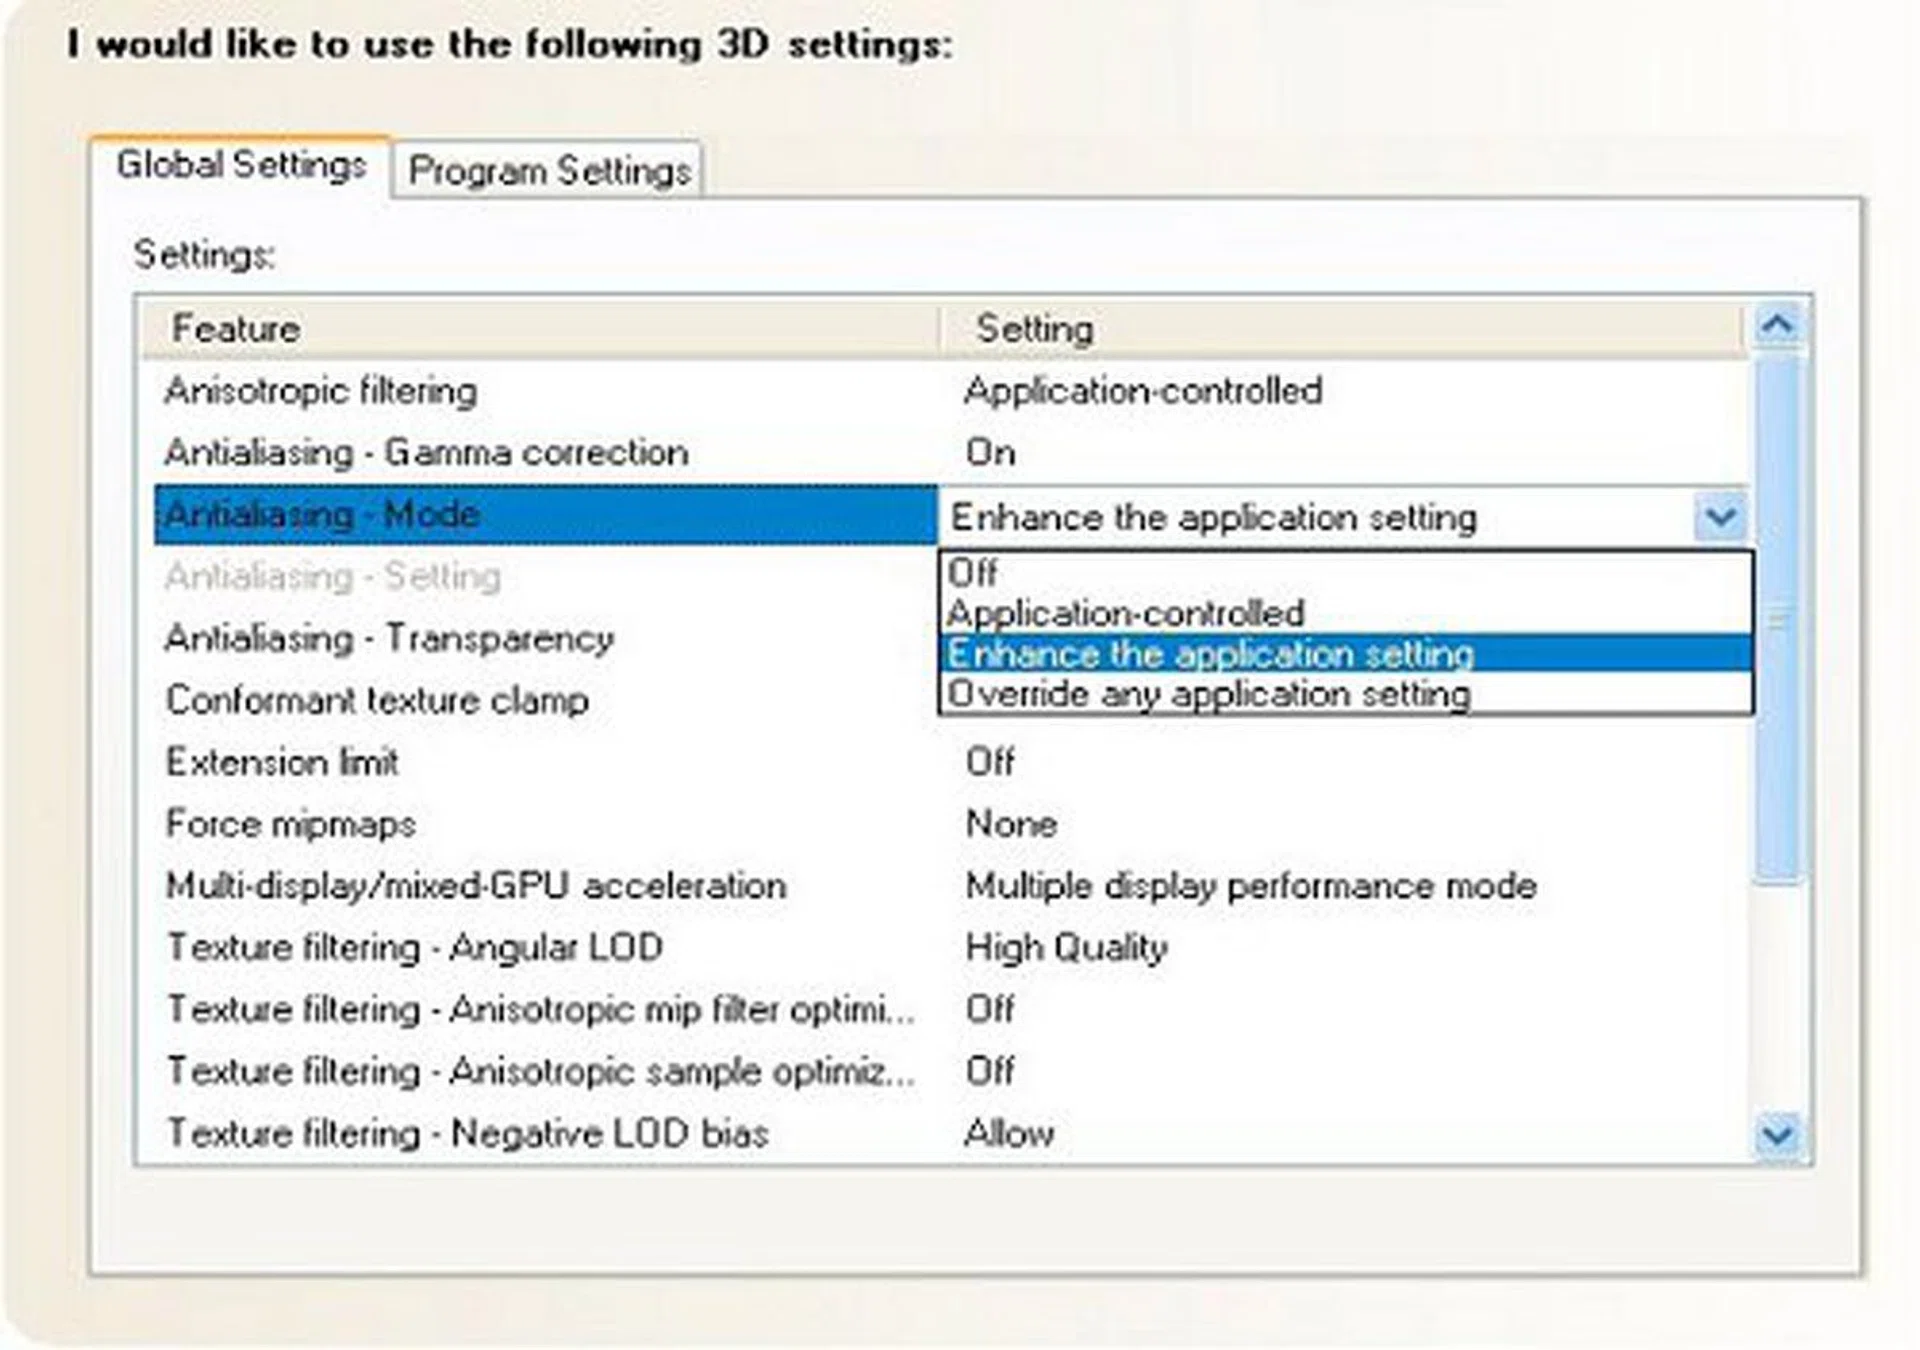Choose Enhance the application setting option

[1210, 654]
